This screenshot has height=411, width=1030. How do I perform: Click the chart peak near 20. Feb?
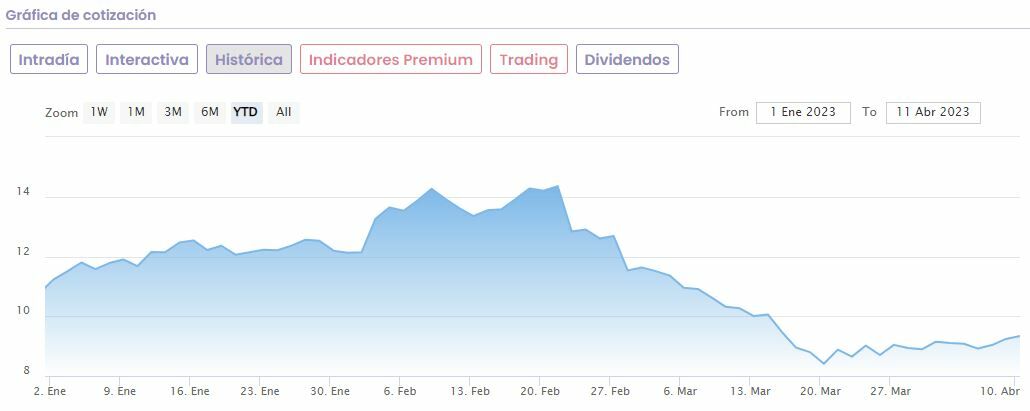tap(557, 186)
